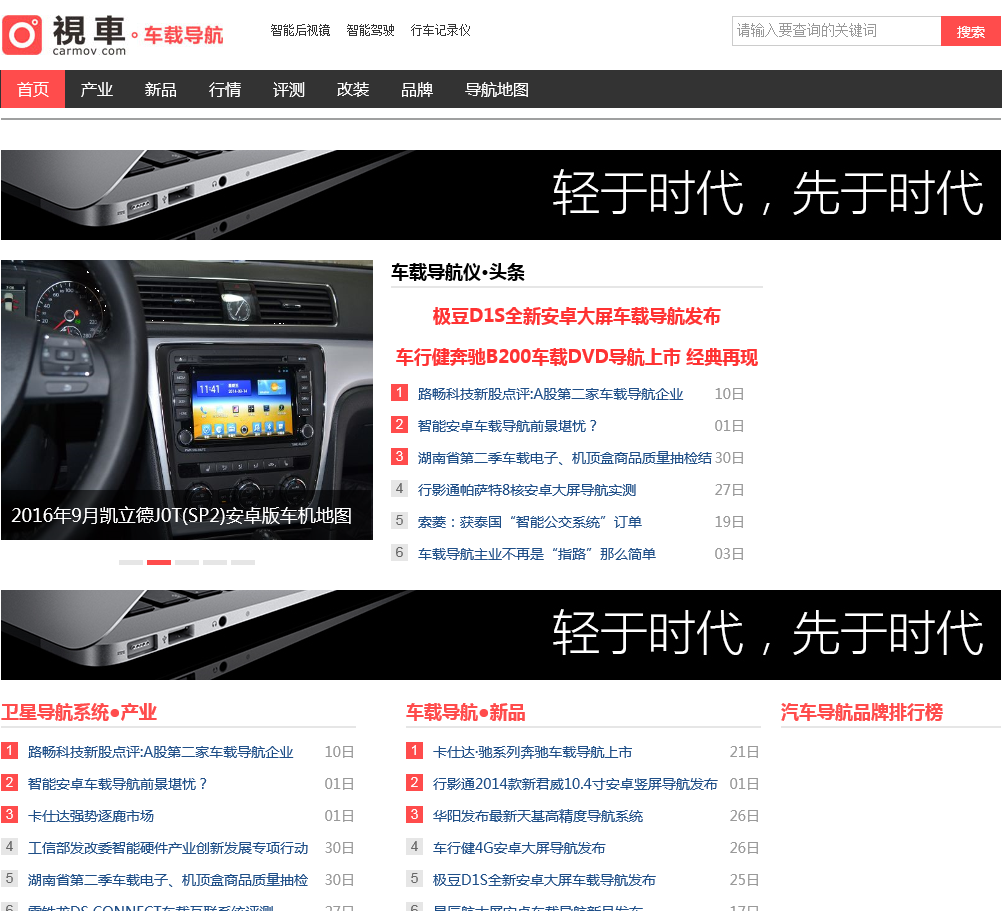Open the 改装 navigation tab
The height and width of the screenshot is (911, 1002).
[353, 89]
